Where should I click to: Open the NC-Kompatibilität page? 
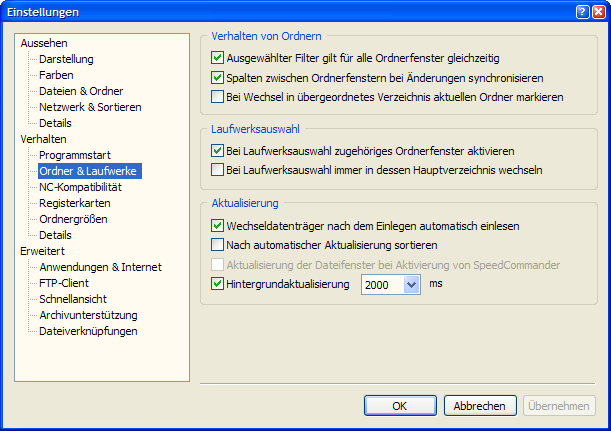(80, 187)
